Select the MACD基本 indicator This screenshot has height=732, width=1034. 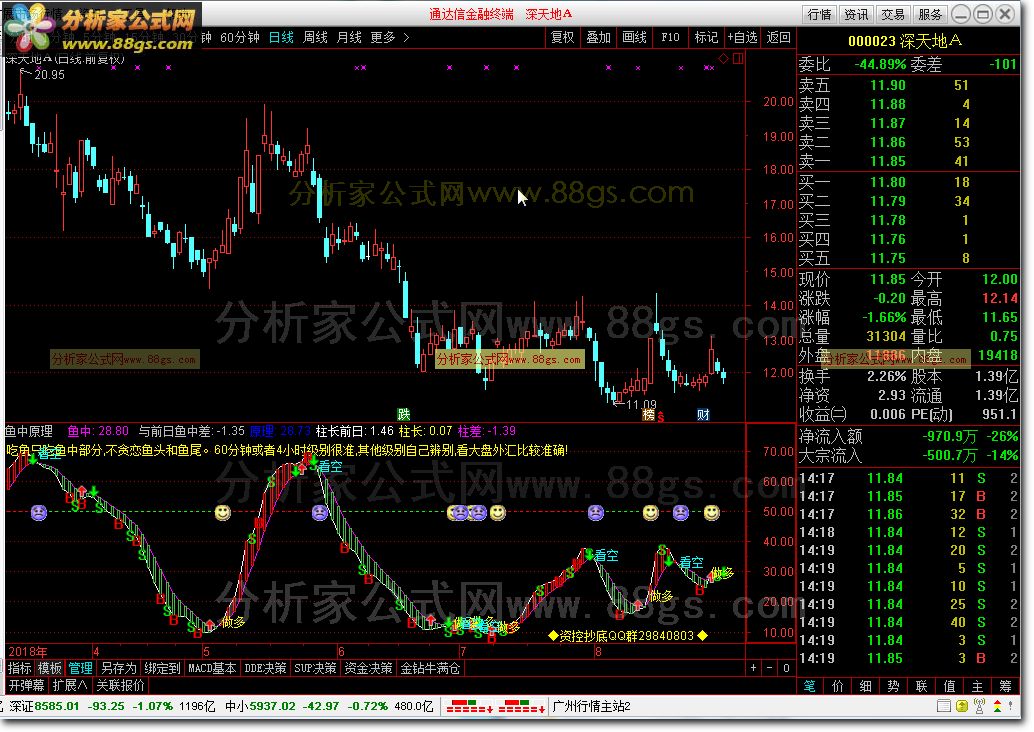click(x=212, y=668)
